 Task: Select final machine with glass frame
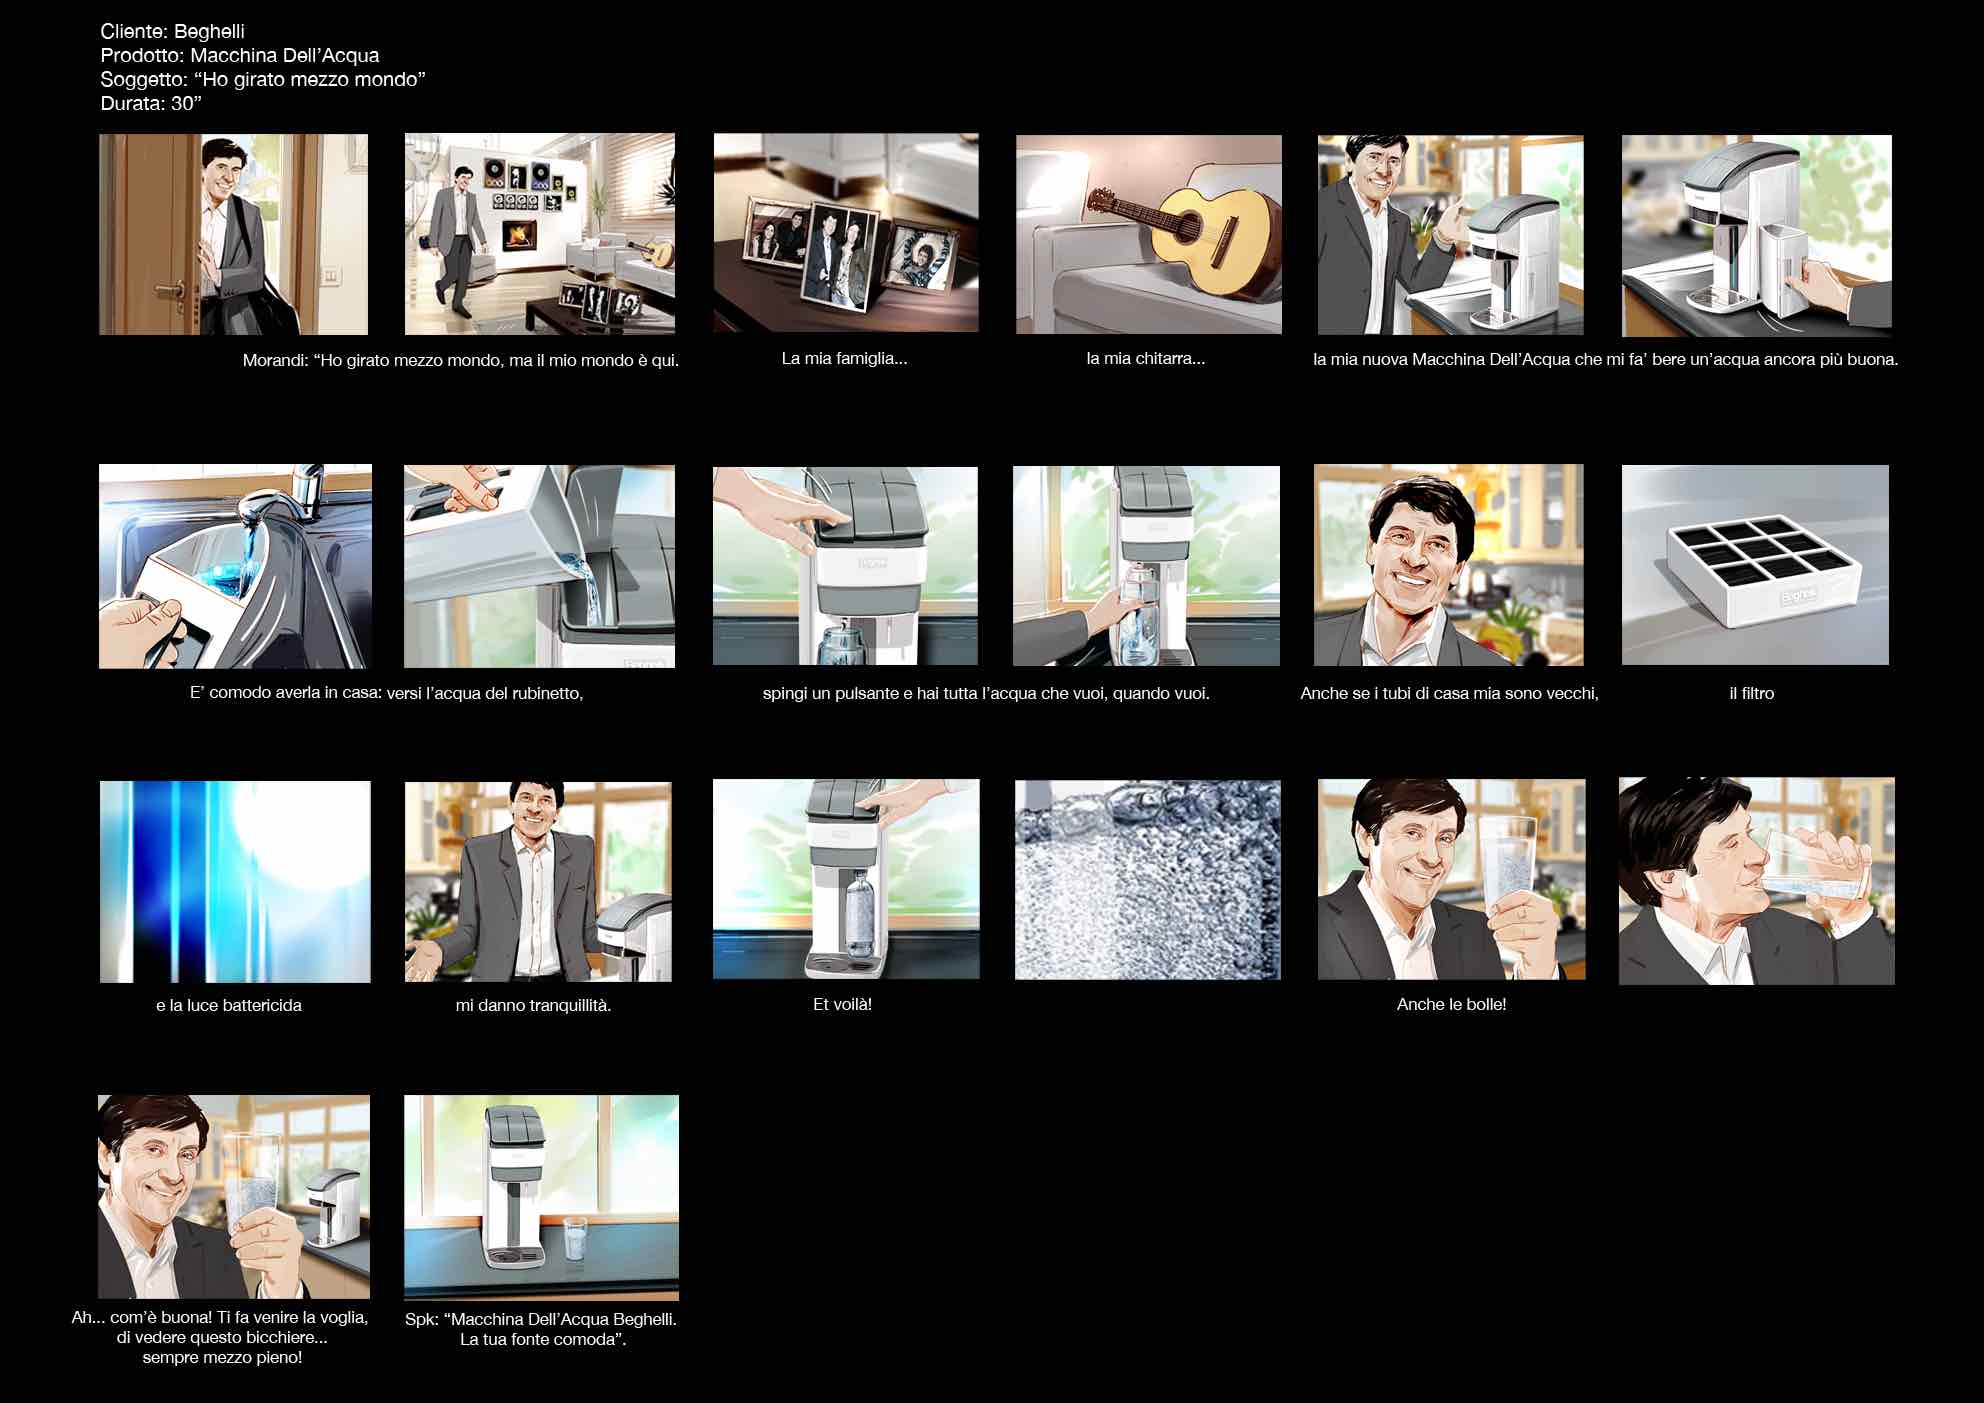[541, 1196]
